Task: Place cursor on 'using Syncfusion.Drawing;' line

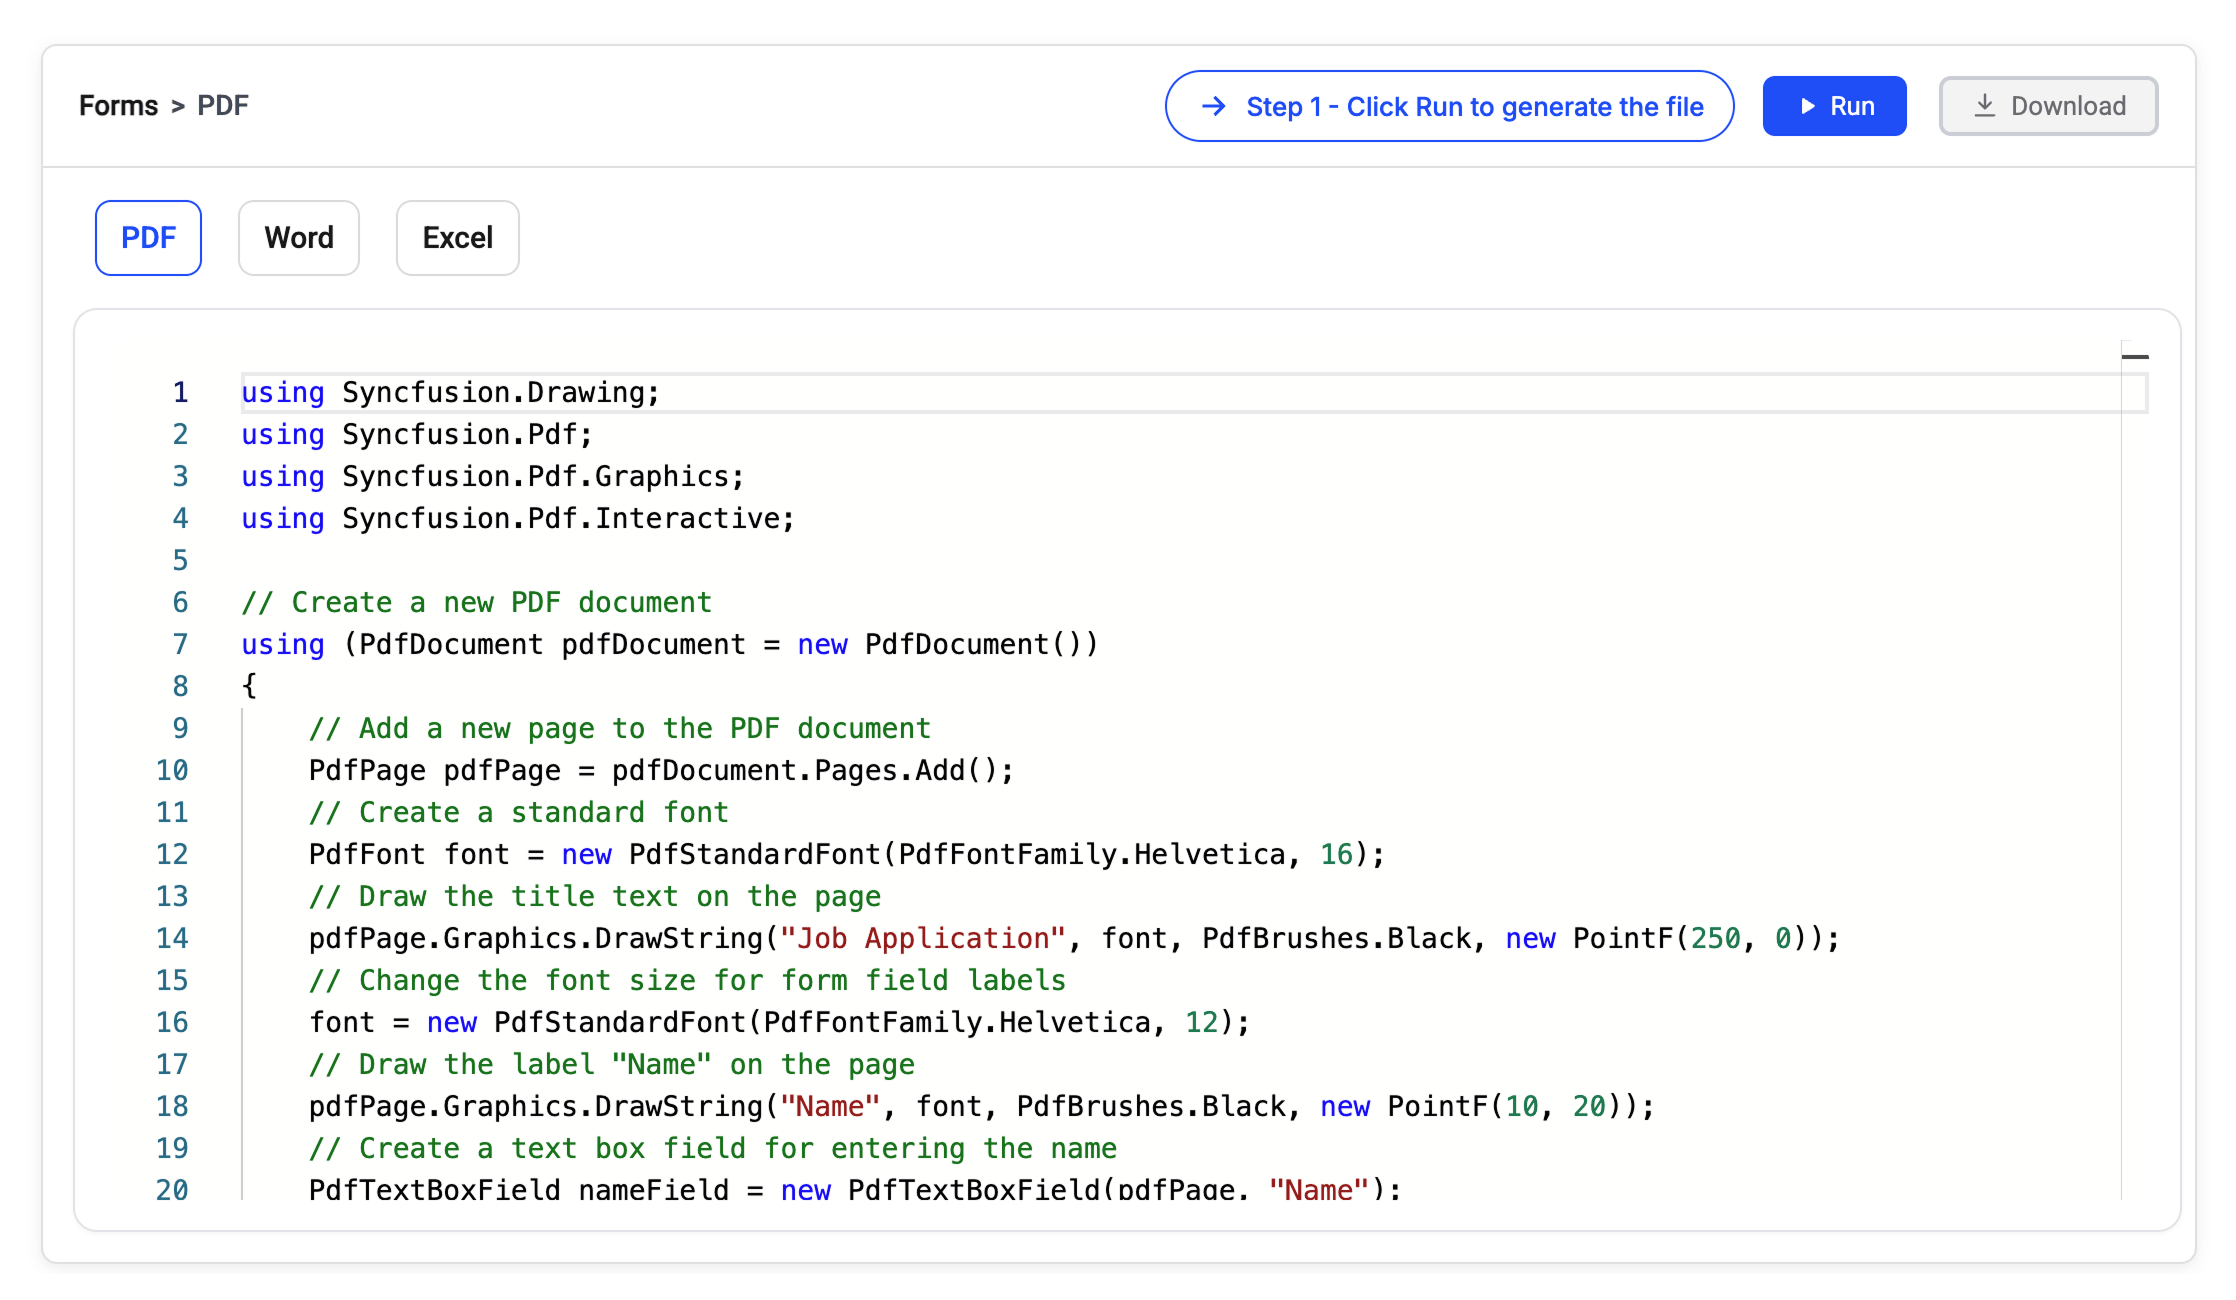Action: (x=450, y=392)
